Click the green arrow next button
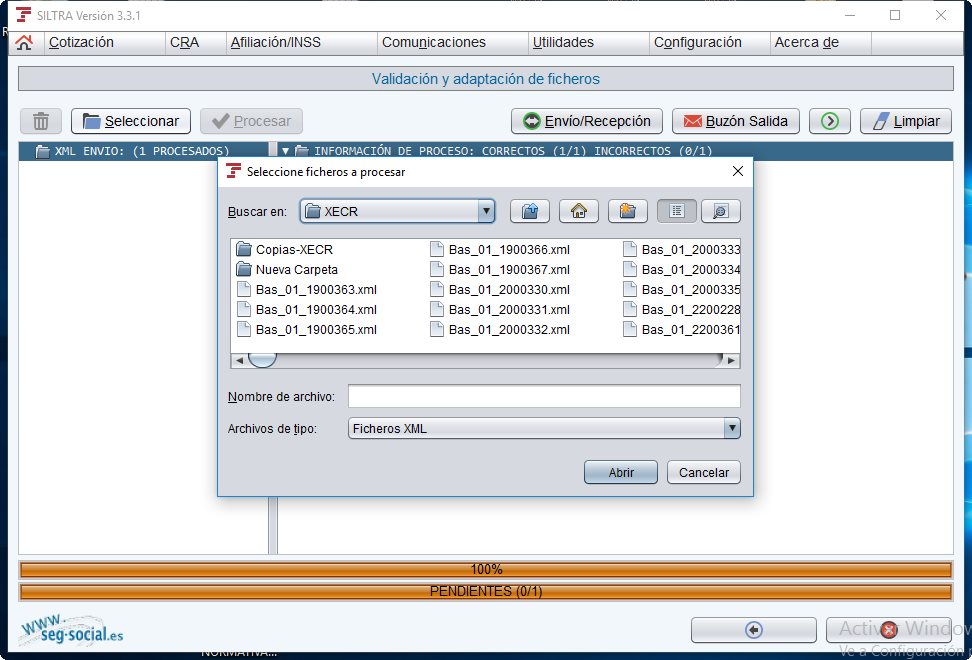Screen dimensions: 972x660 point(829,121)
